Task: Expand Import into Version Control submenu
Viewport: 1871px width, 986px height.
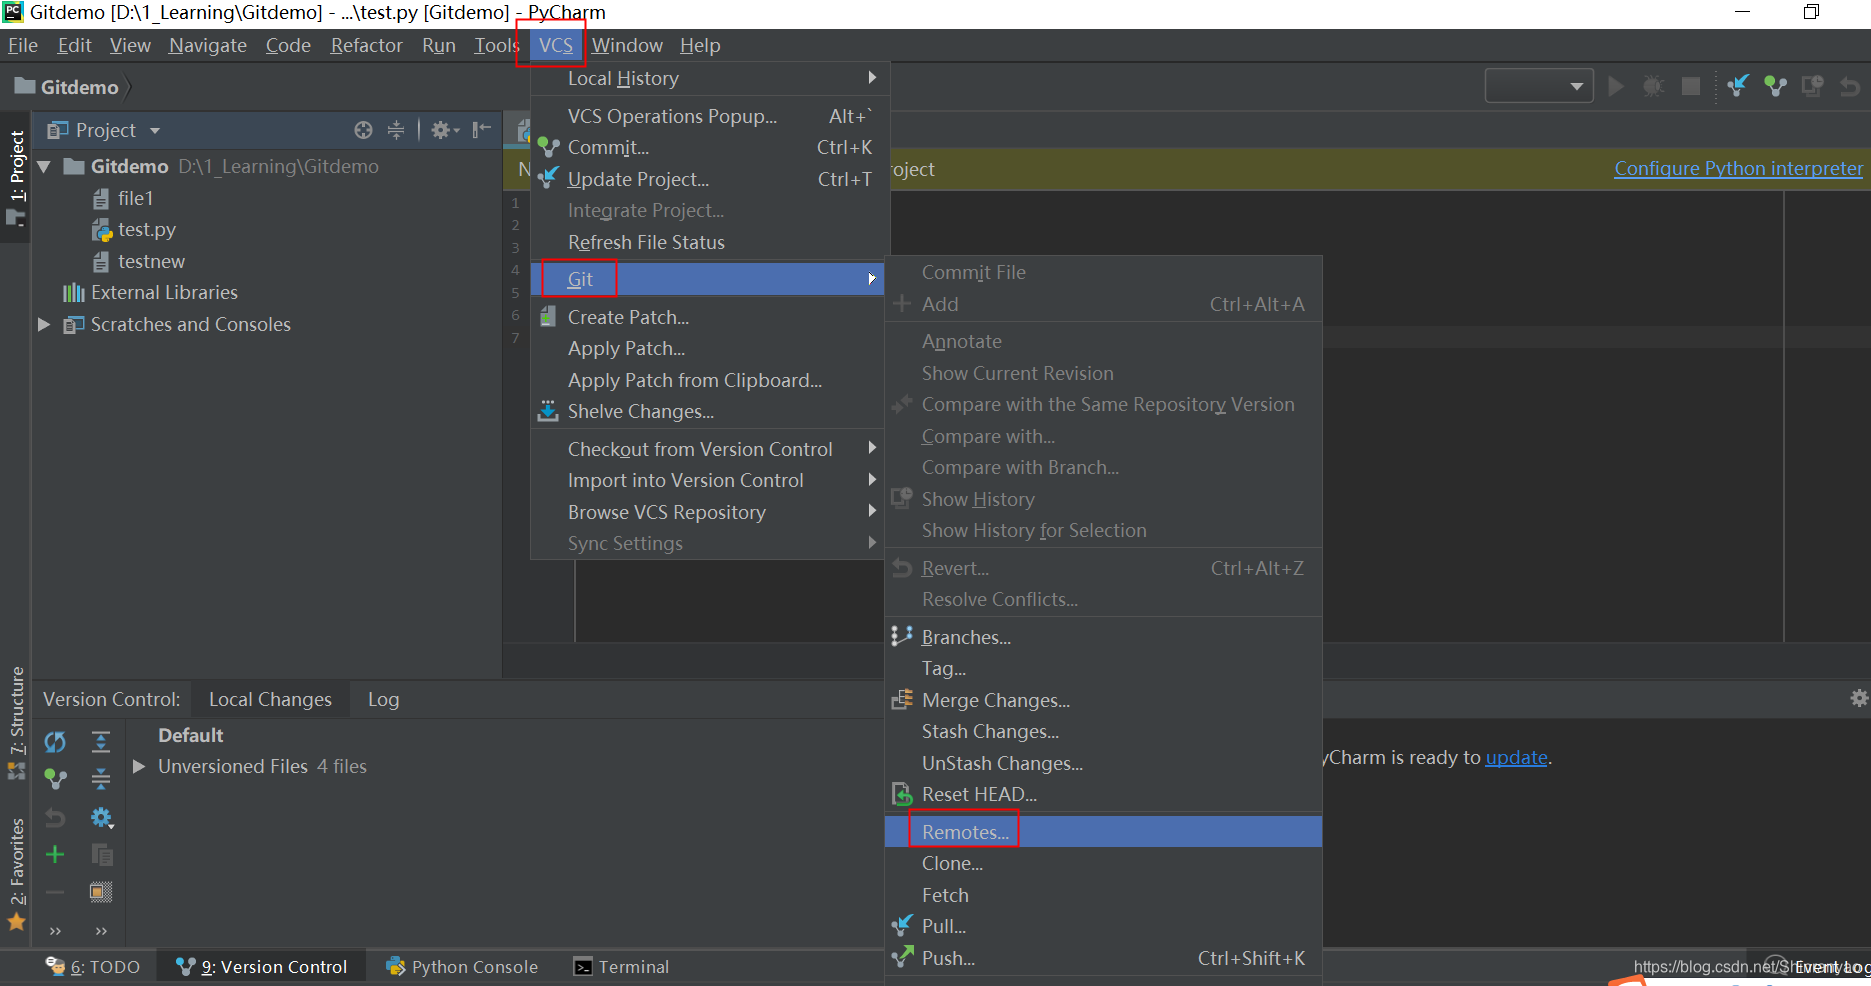Action: coord(710,480)
